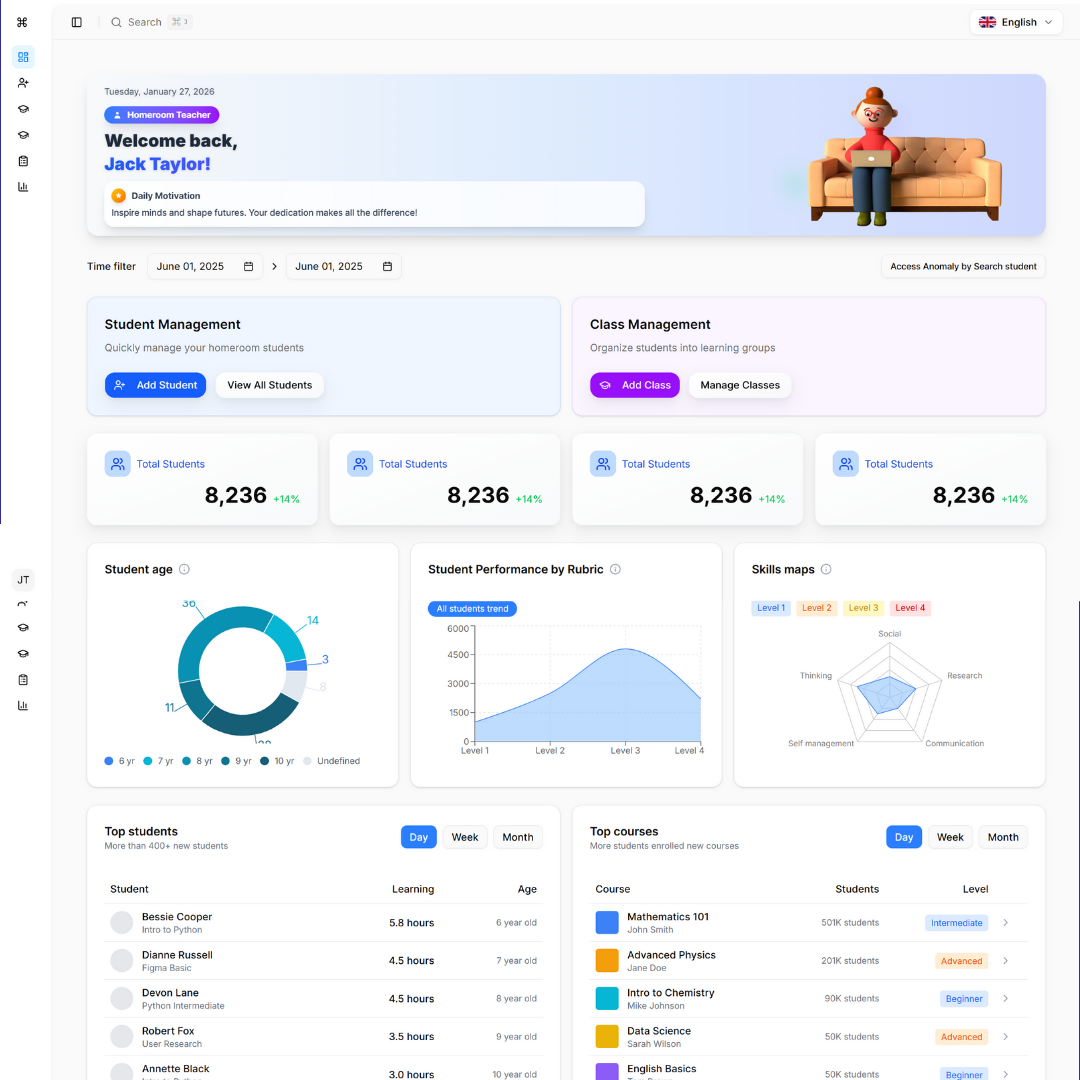Toggle Level 1 in Skills maps legend
The height and width of the screenshot is (1080, 1080).
tap(770, 608)
